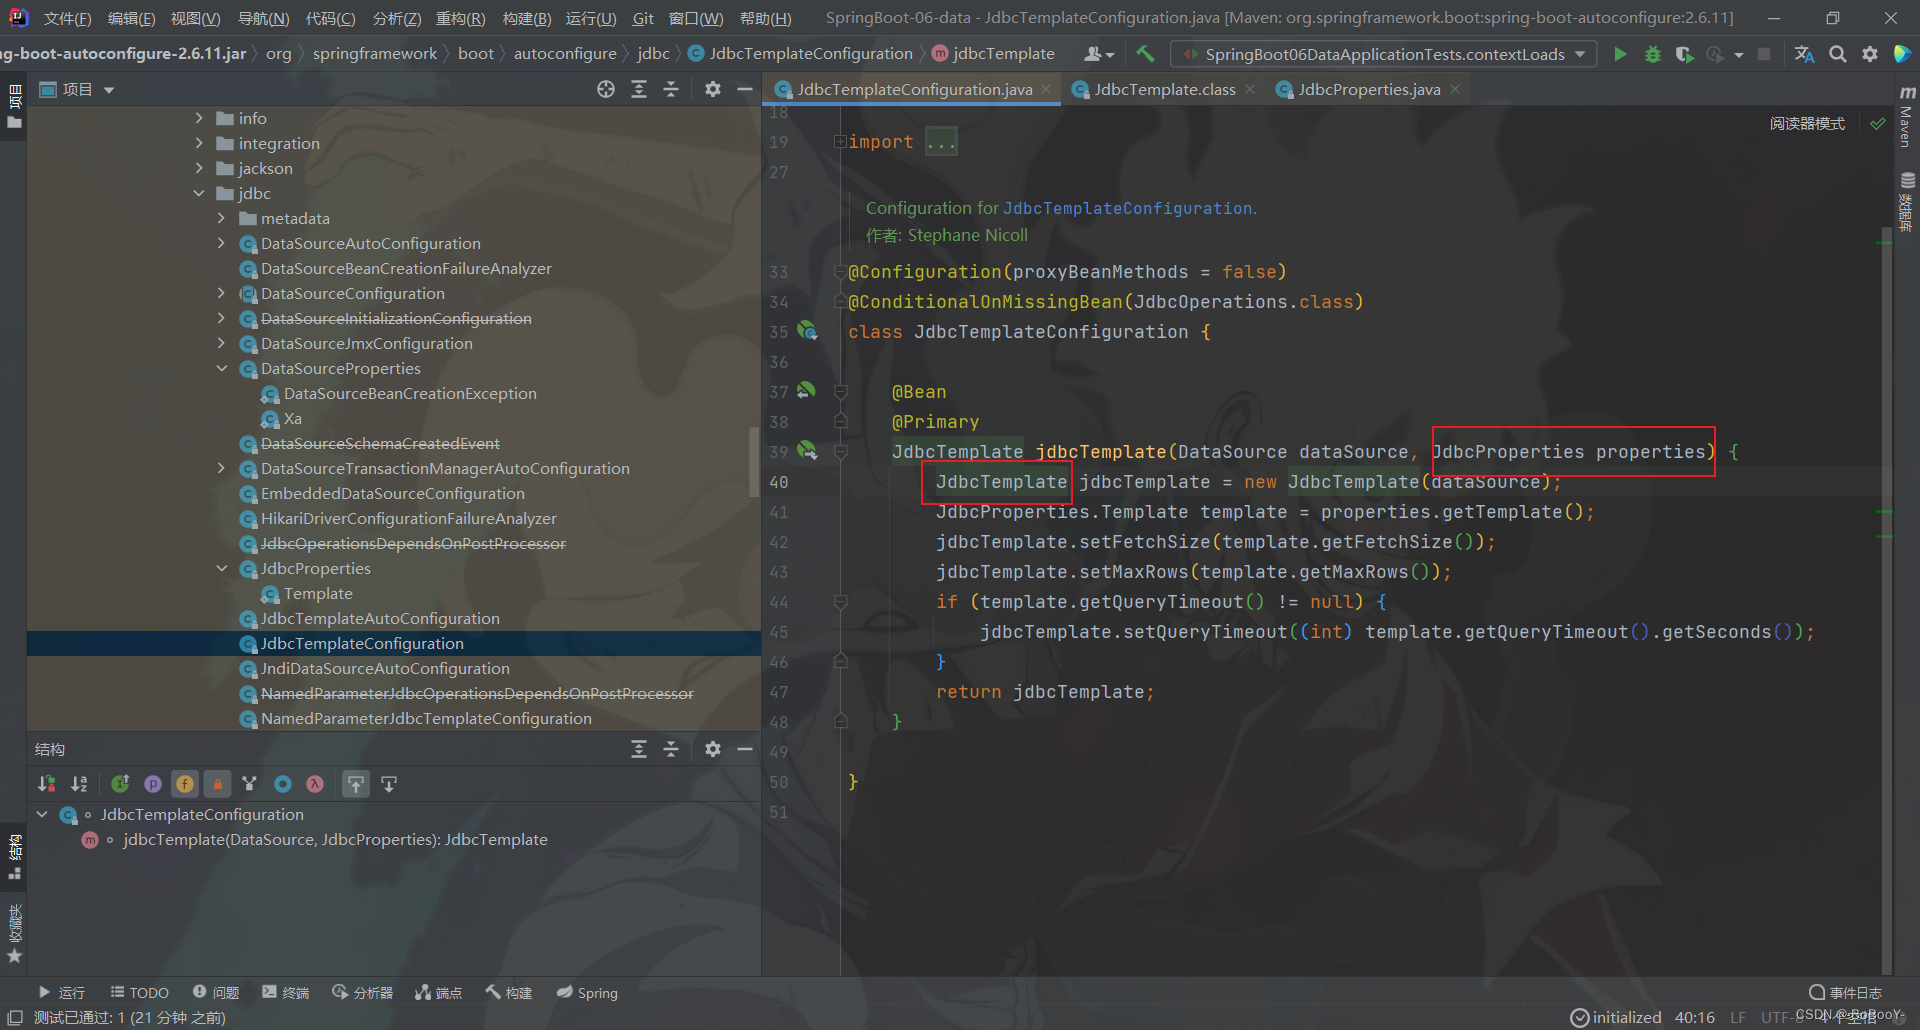Click the gutter icon on line 39
The height and width of the screenshot is (1030, 1920).
[807, 451]
